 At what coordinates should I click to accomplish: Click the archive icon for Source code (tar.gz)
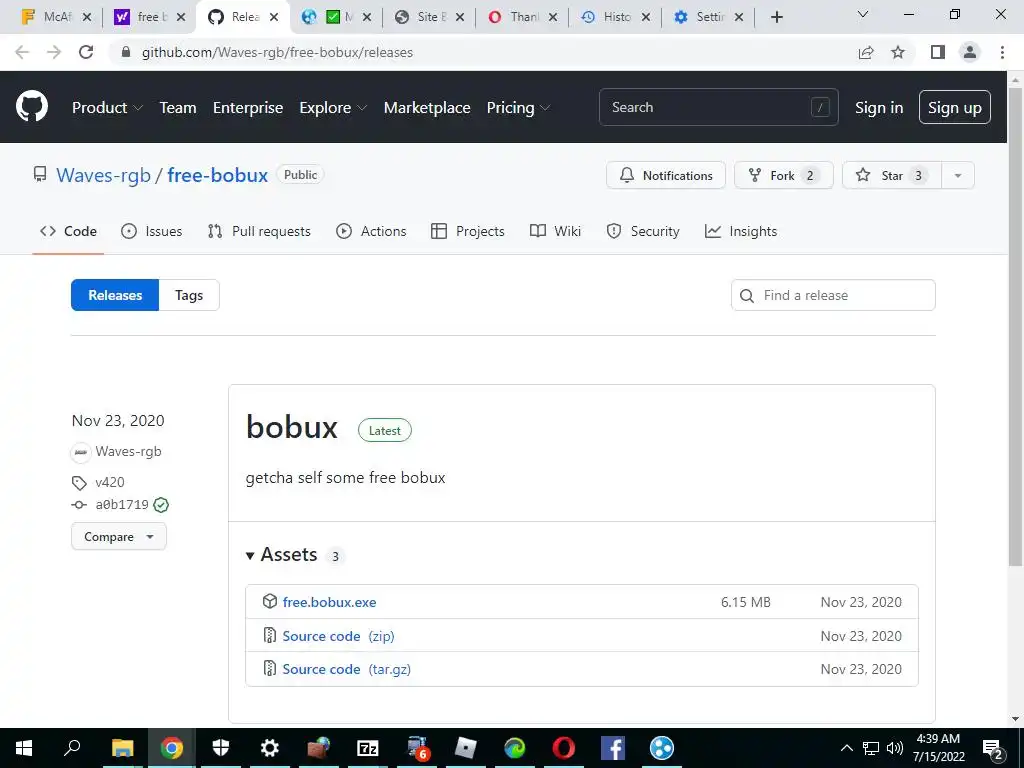270,669
